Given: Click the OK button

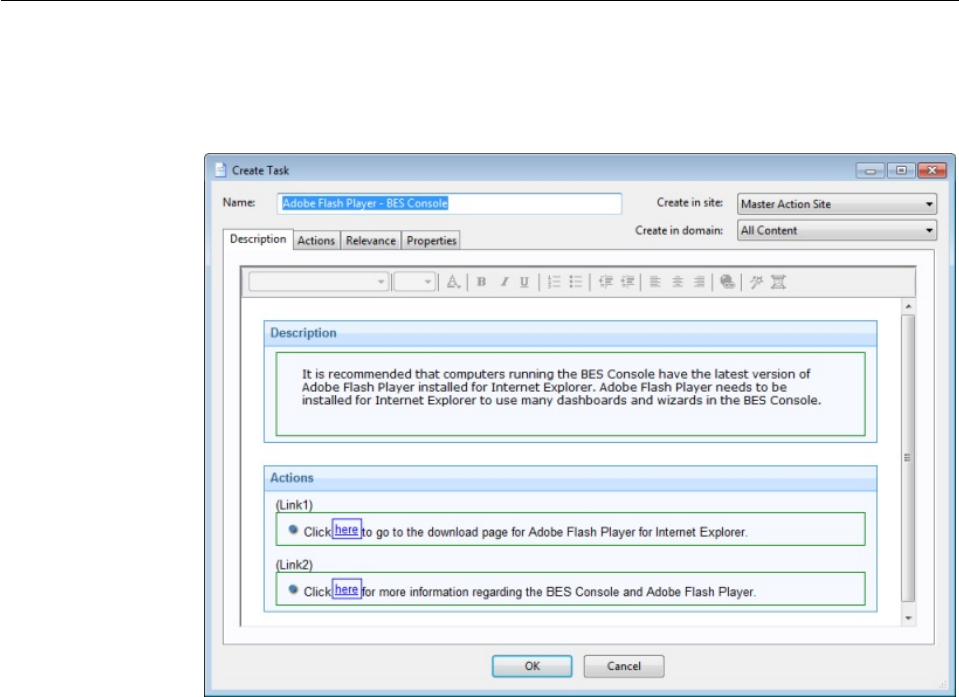Looking at the screenshot, I should pyautogui.click(x=532, y=666).
